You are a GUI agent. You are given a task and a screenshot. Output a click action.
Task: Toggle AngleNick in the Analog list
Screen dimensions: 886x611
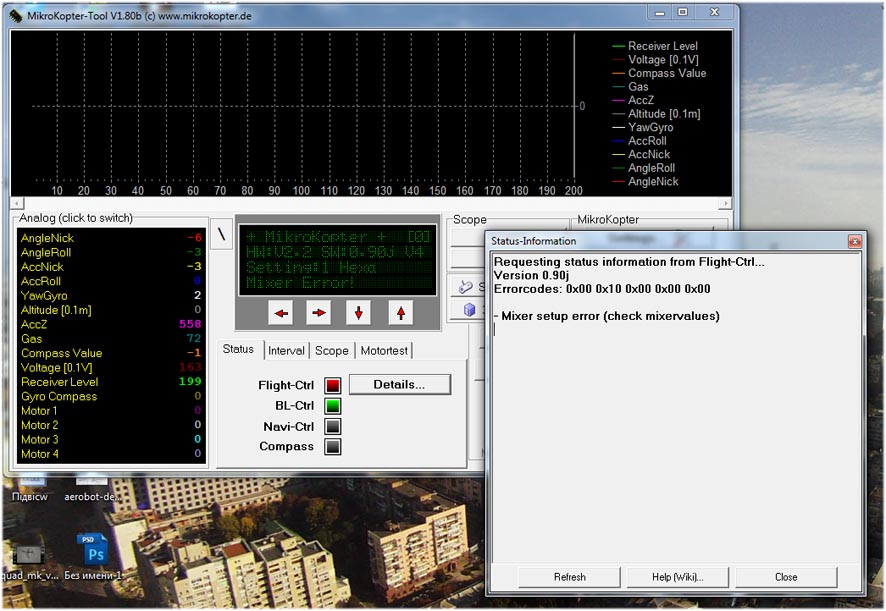(x=47, y=238)
